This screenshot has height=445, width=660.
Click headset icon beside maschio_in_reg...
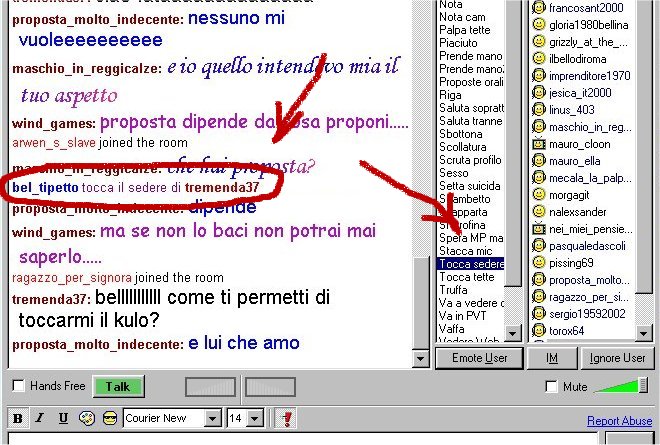point(539,126)
